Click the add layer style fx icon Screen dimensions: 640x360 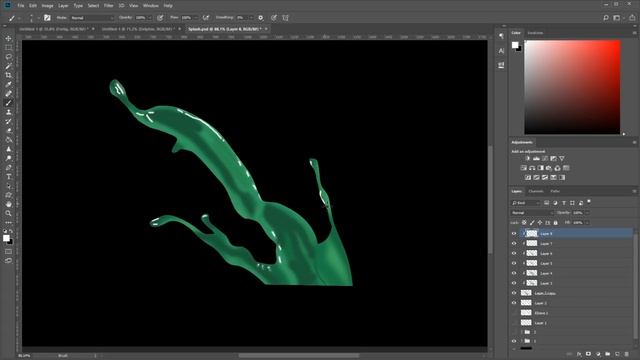579,354
